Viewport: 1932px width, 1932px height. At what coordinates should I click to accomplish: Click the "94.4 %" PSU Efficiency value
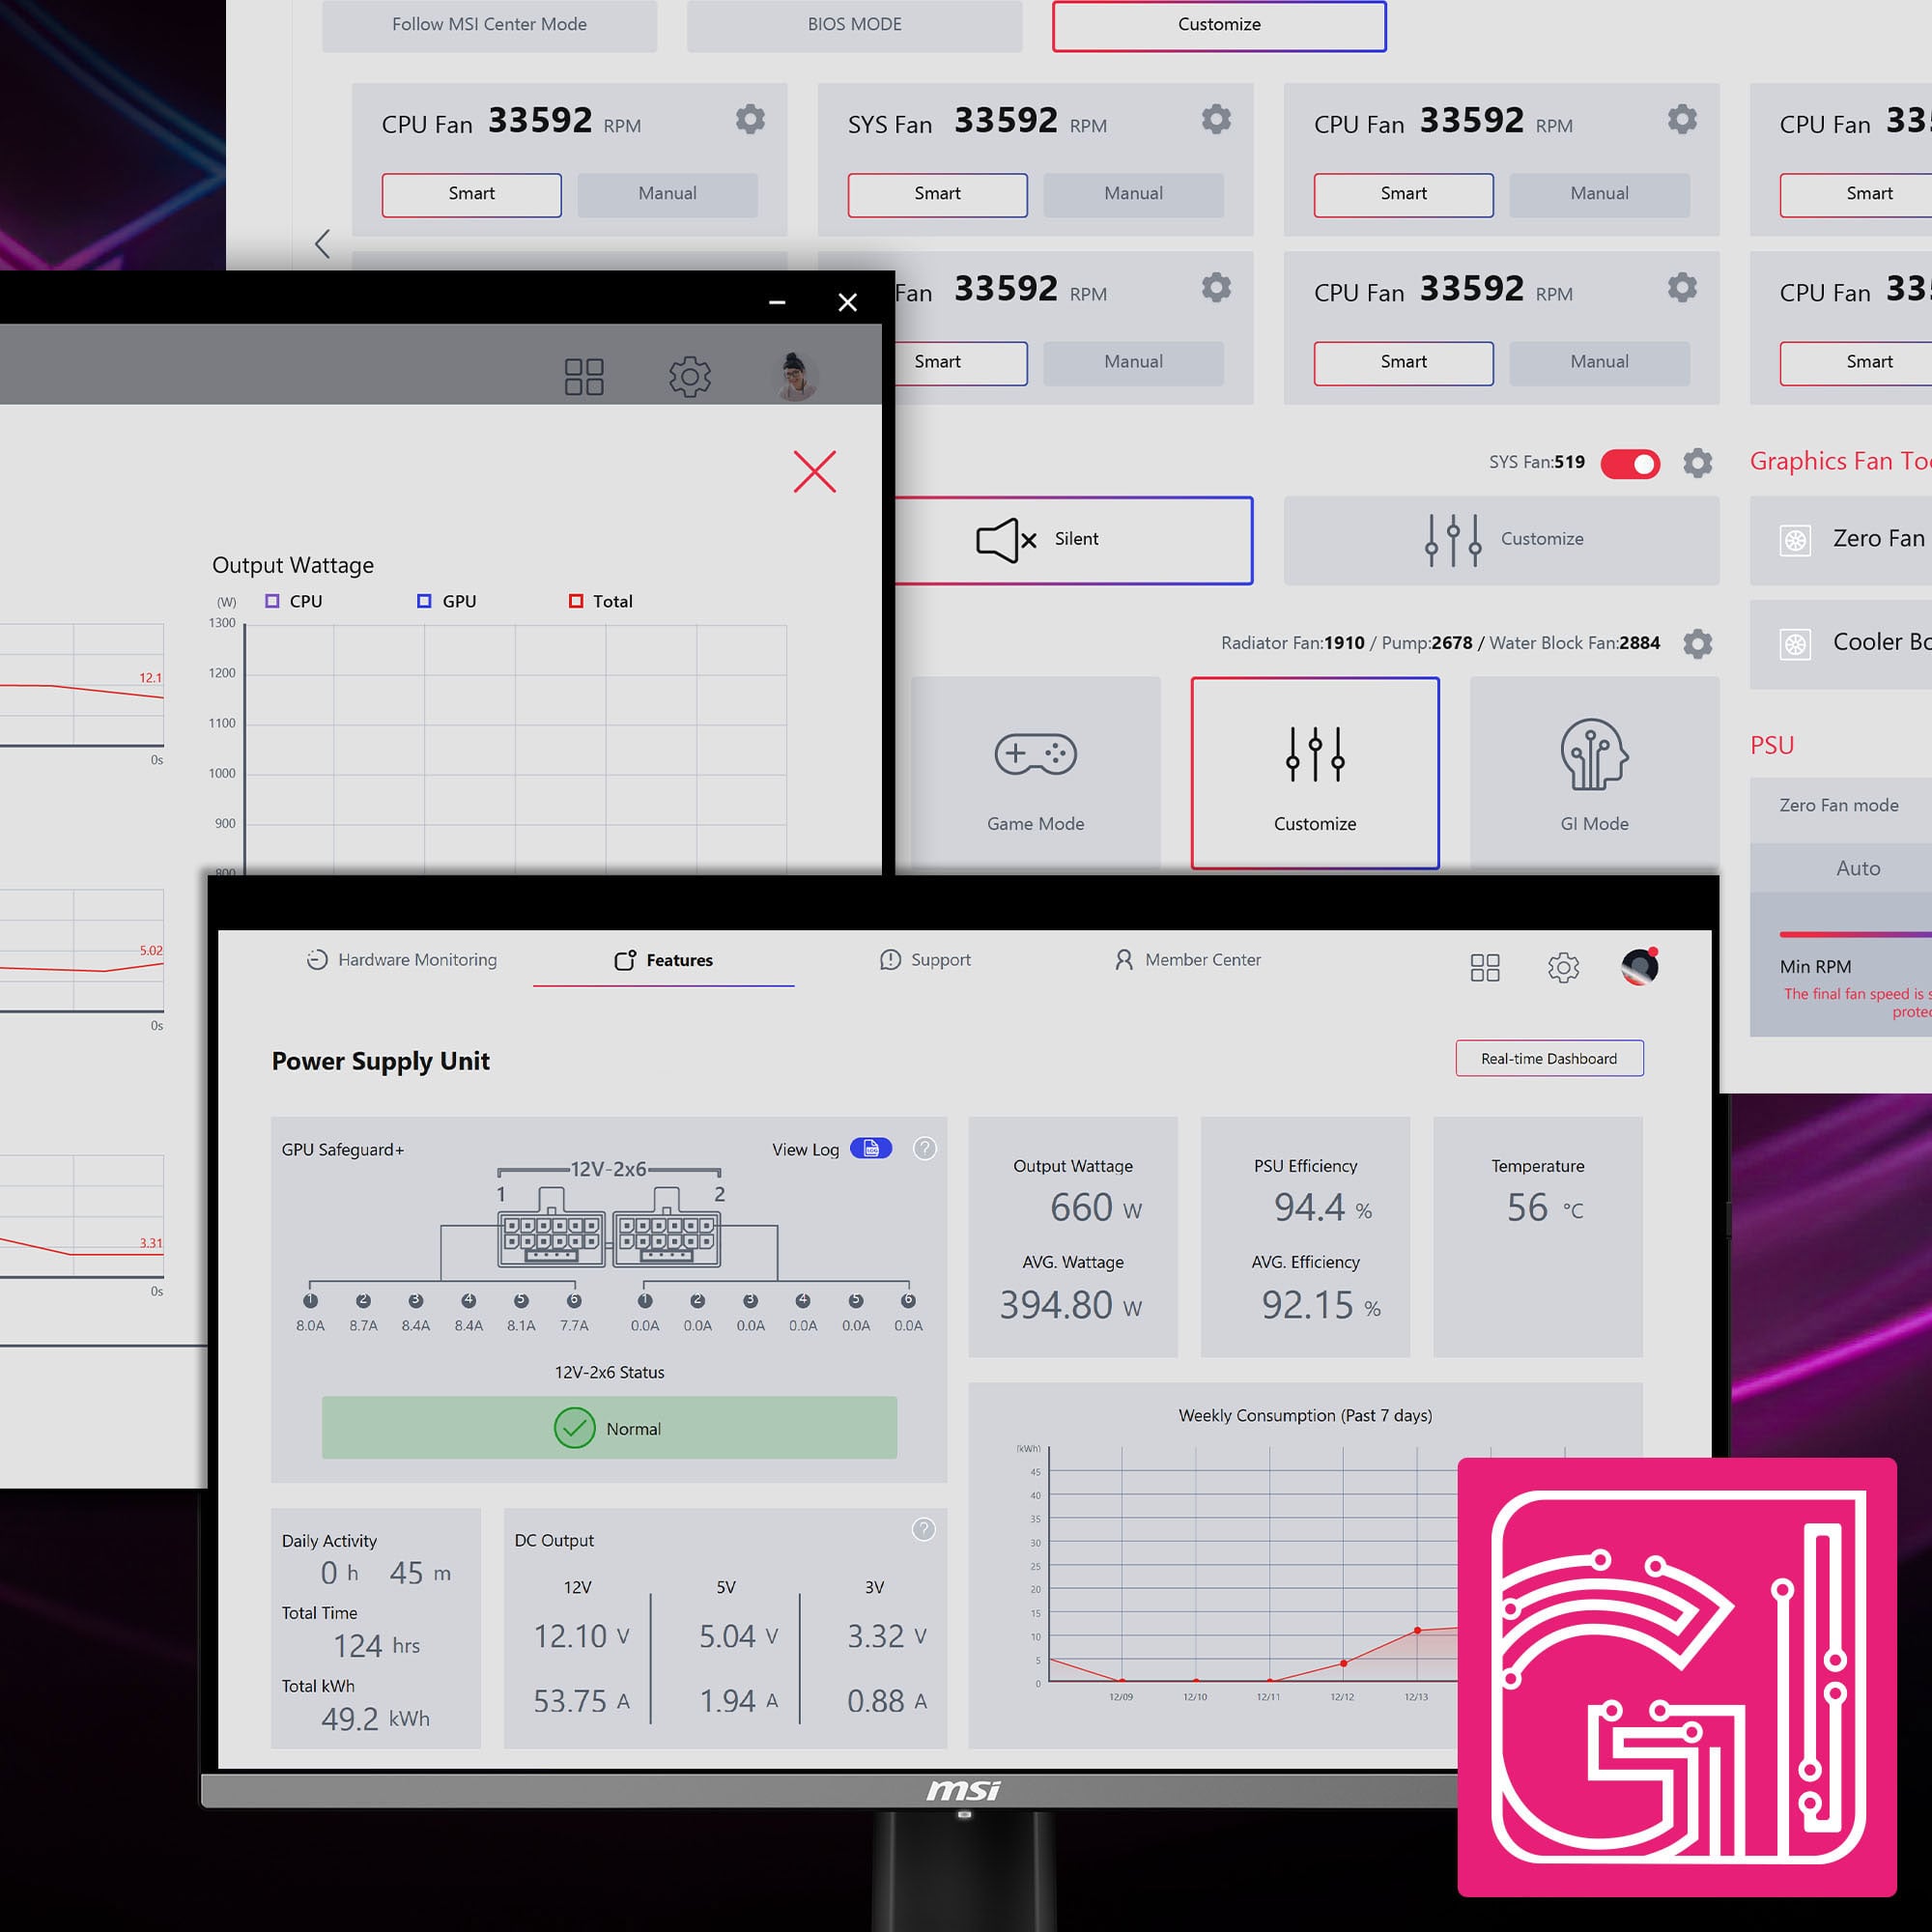(x=1322, y=1208)
